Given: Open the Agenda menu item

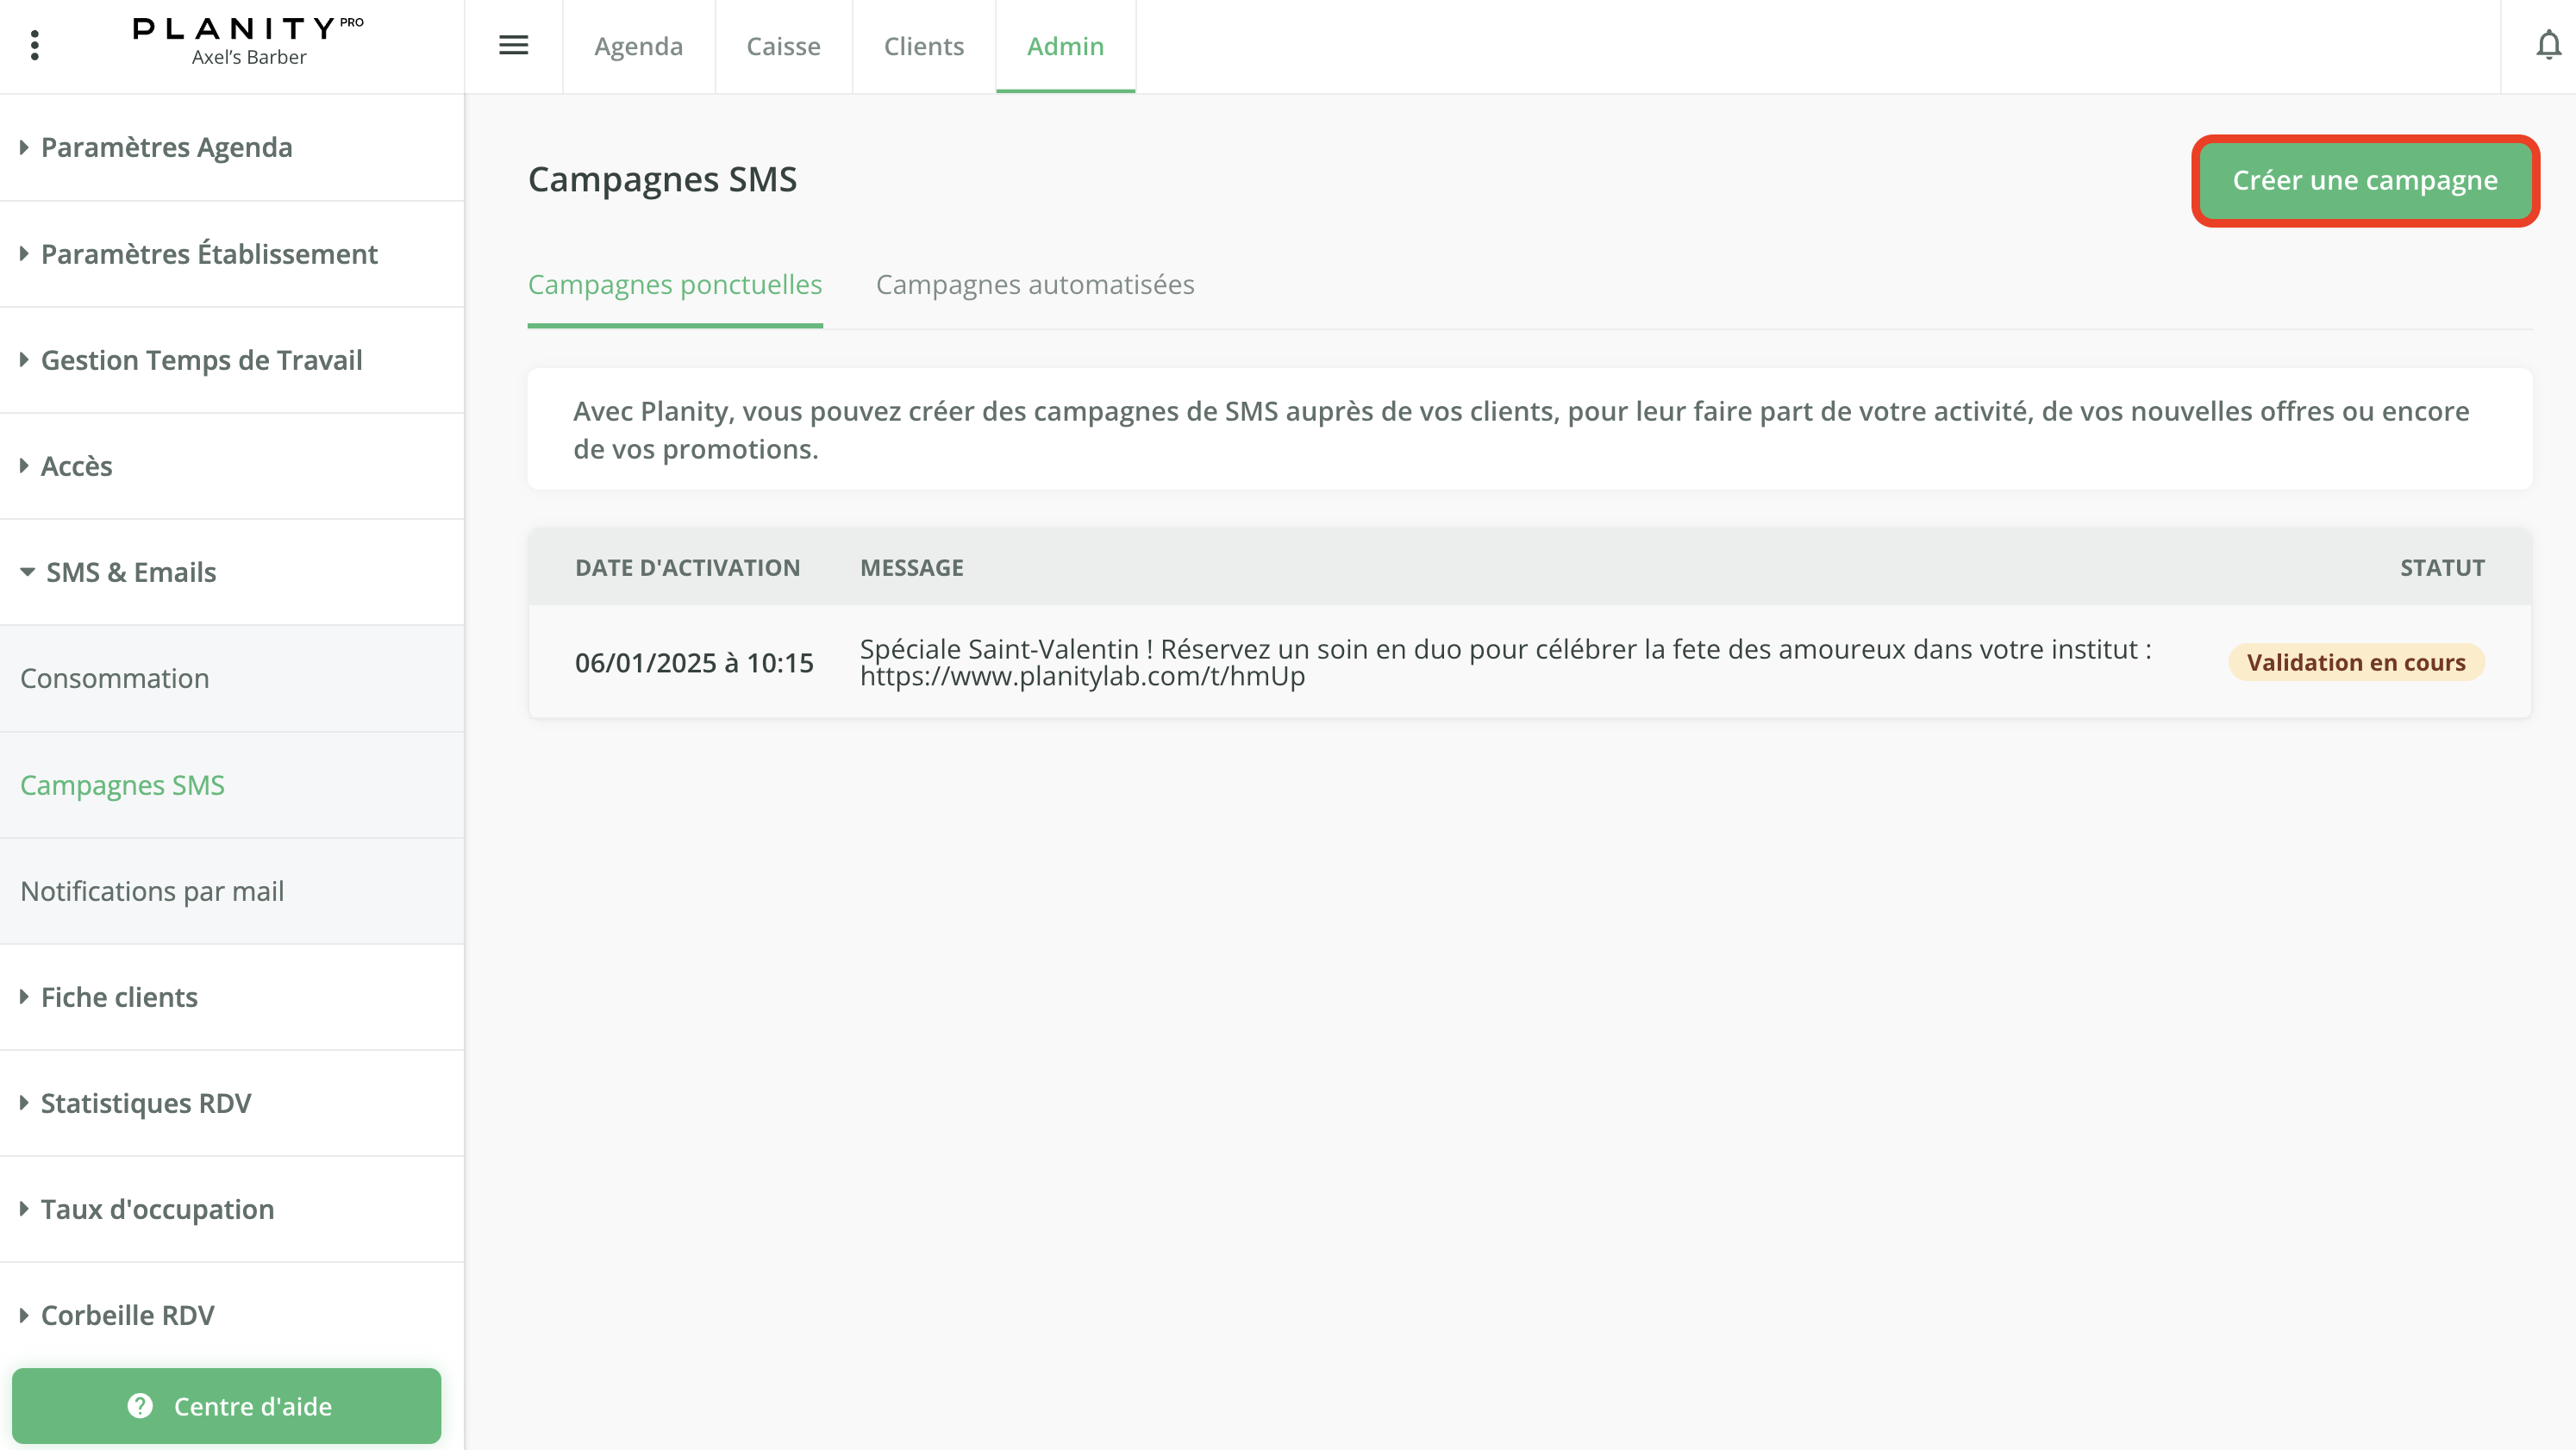Looking at the screenshot, I should coord(638,46).
